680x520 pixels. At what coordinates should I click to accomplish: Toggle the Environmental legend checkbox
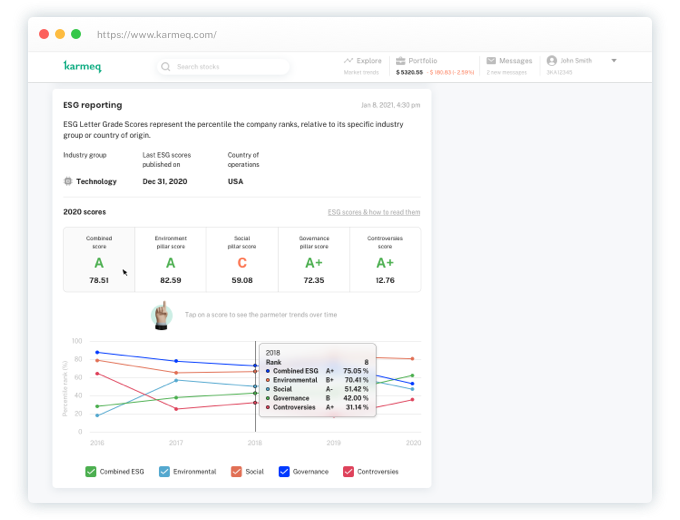[164, 471]
